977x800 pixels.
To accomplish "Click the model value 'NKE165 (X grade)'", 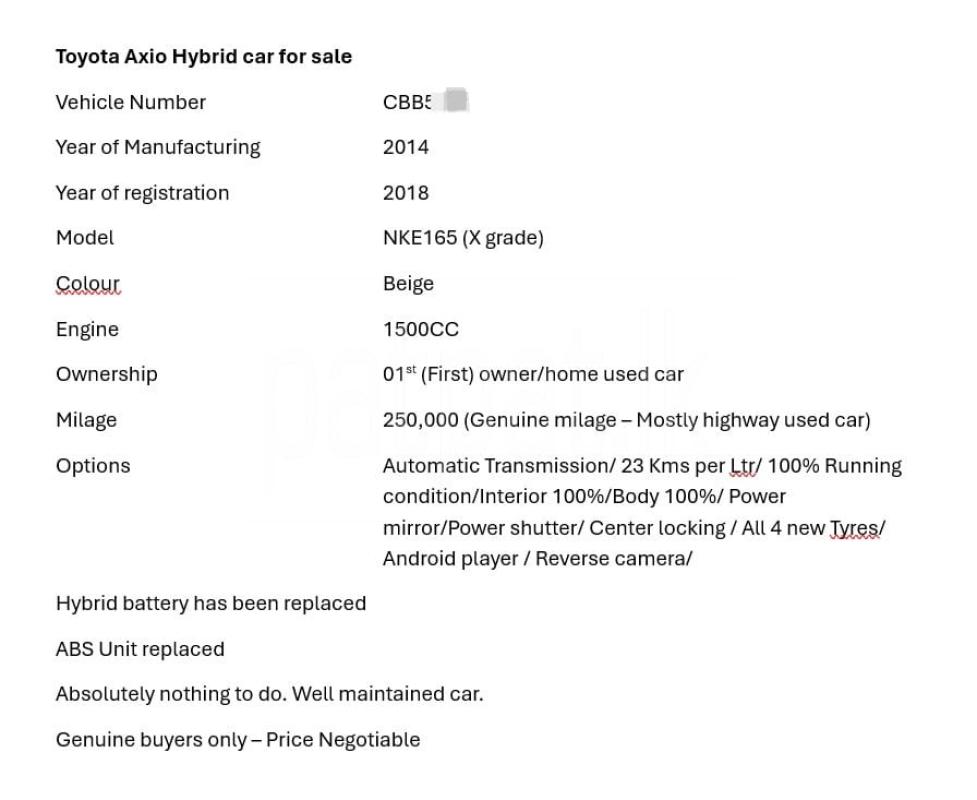I will (462, 238).
